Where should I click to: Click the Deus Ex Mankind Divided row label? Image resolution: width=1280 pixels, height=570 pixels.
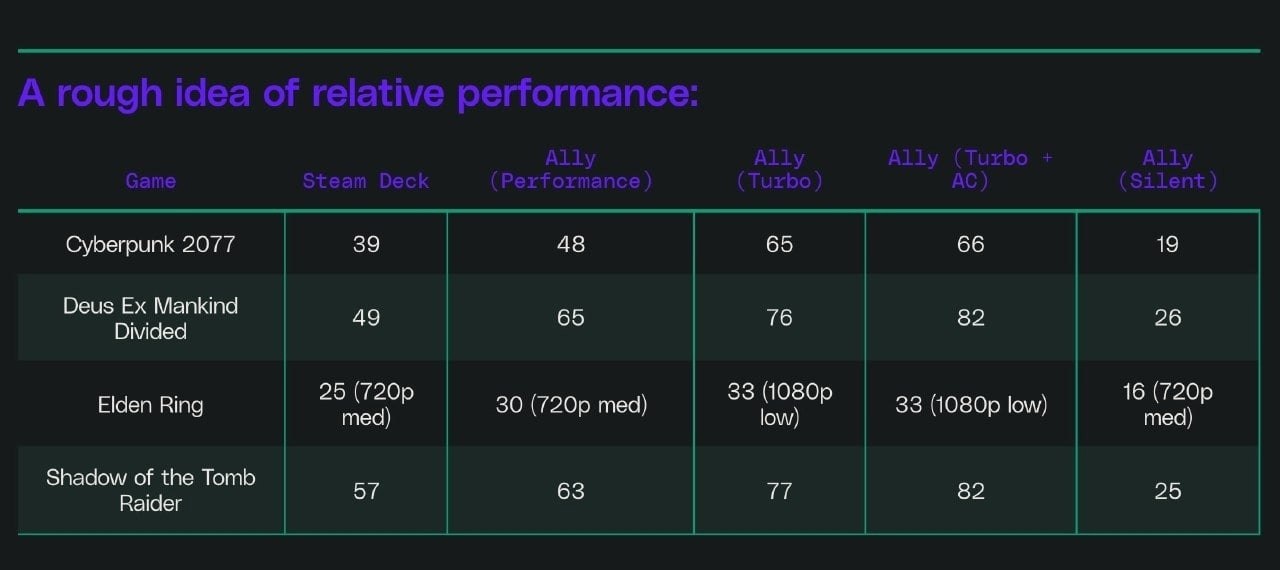(x=150, y=318)
